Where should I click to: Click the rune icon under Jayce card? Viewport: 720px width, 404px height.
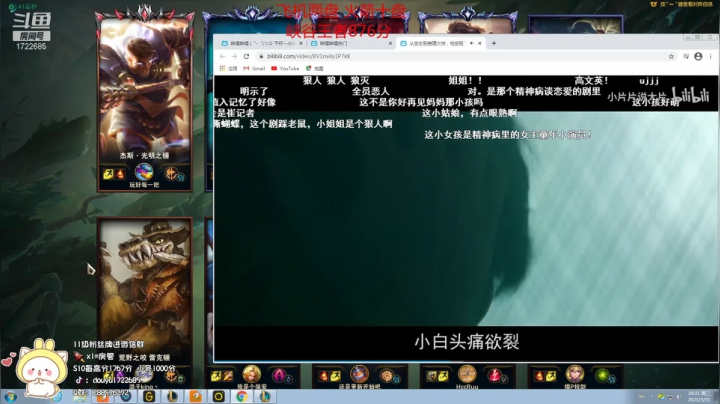tap(171, 173)
